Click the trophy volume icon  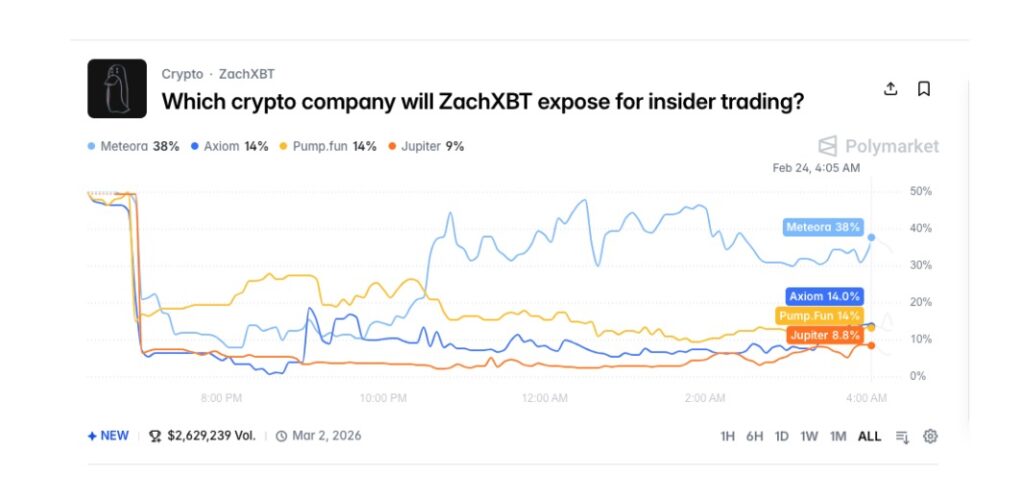click(155, 436)
